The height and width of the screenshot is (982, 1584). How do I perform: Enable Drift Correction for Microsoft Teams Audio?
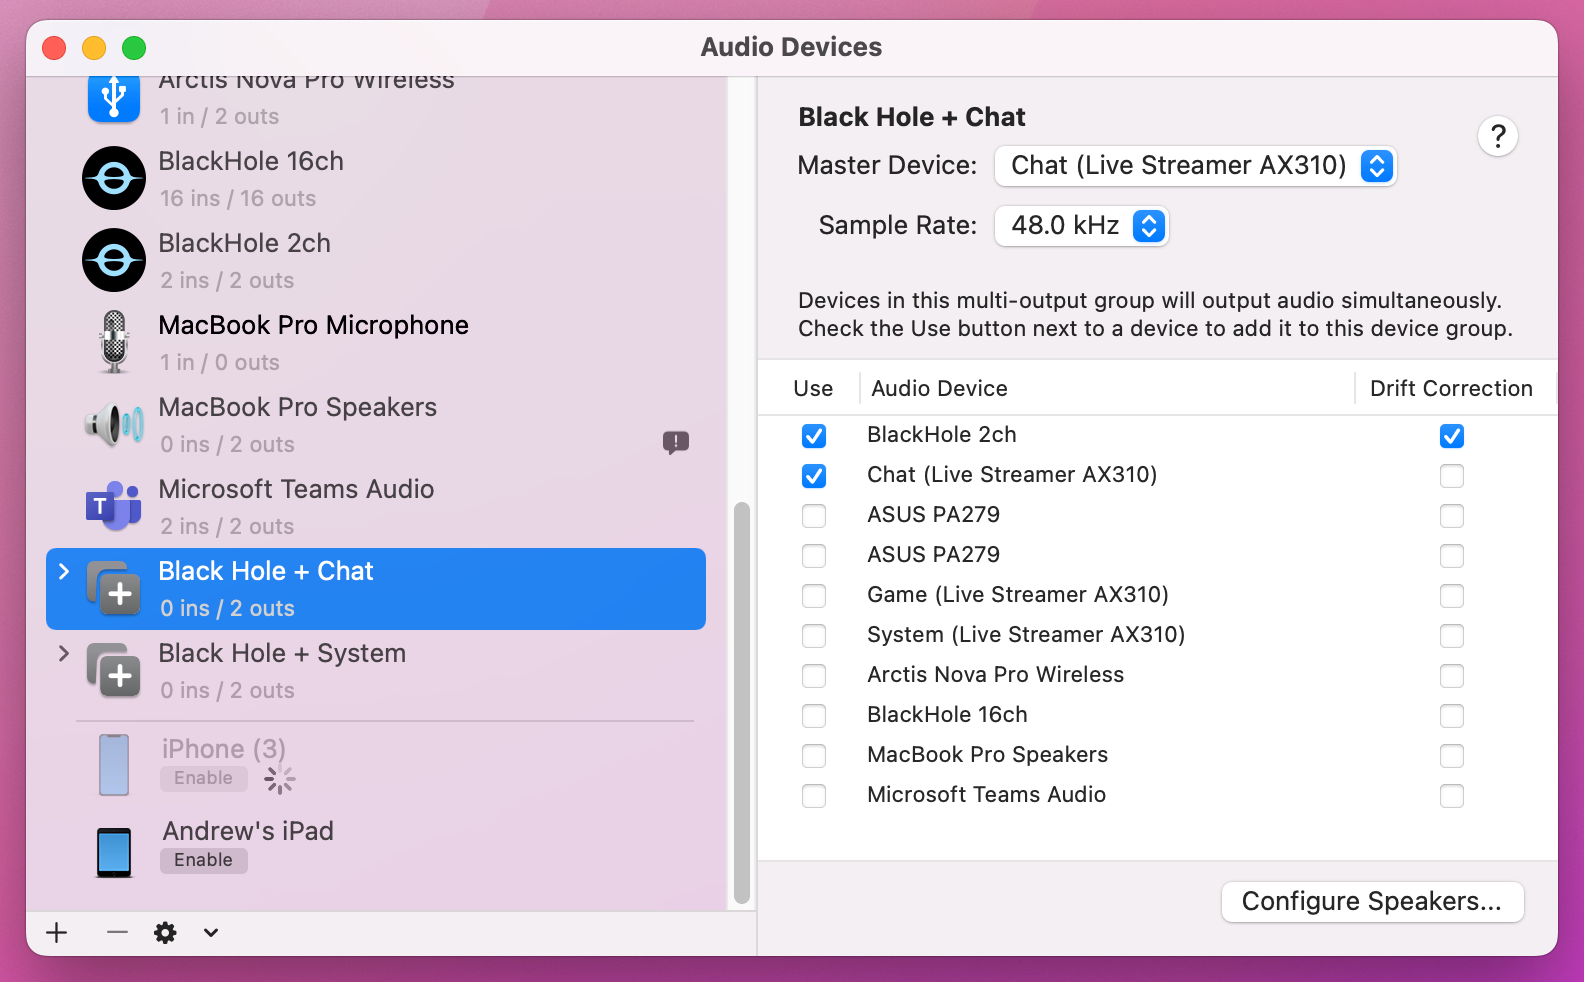[1452, 796]
